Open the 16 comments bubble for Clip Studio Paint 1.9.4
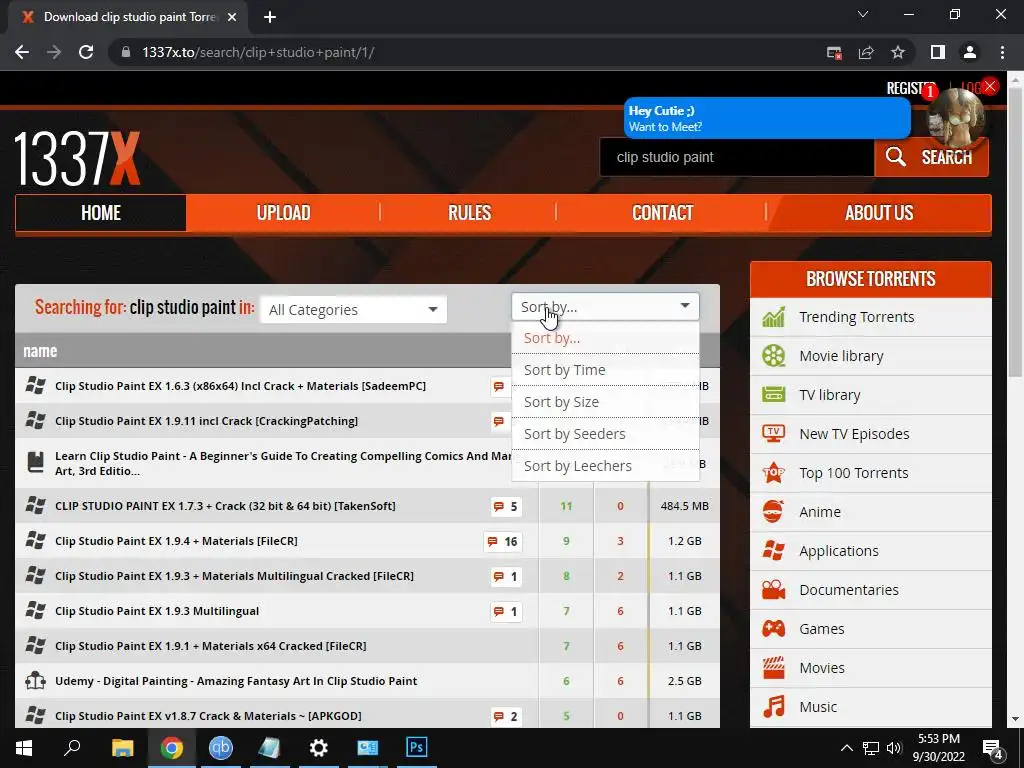This screenshot has width=1024, height=768. click(503, 541)
